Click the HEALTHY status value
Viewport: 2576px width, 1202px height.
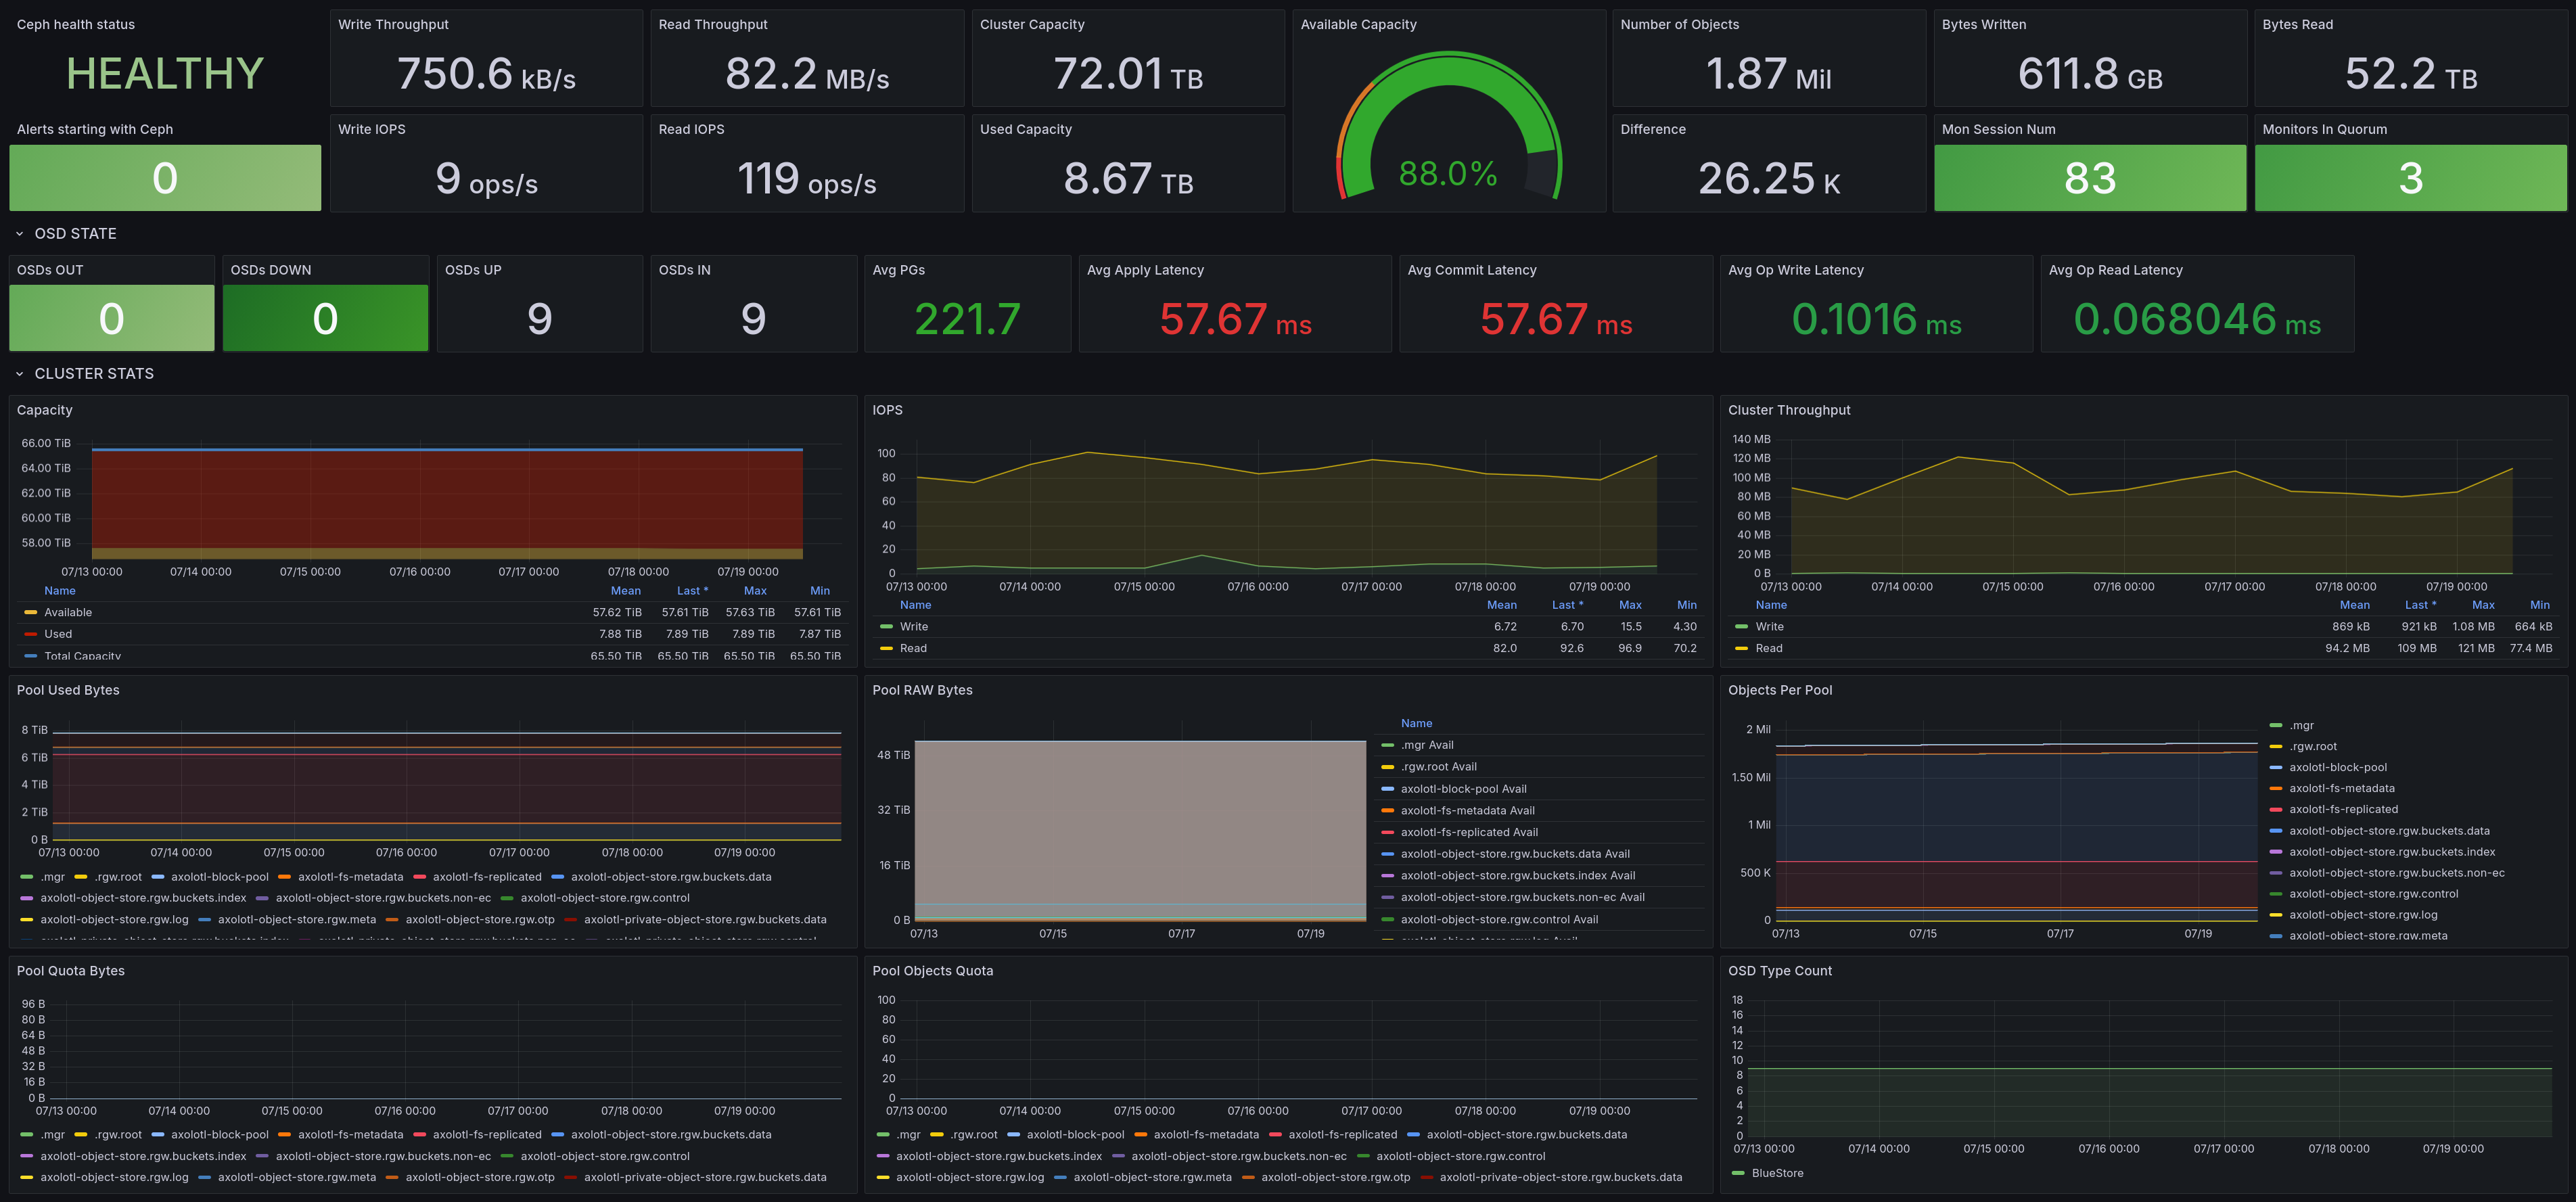(165, 74)
